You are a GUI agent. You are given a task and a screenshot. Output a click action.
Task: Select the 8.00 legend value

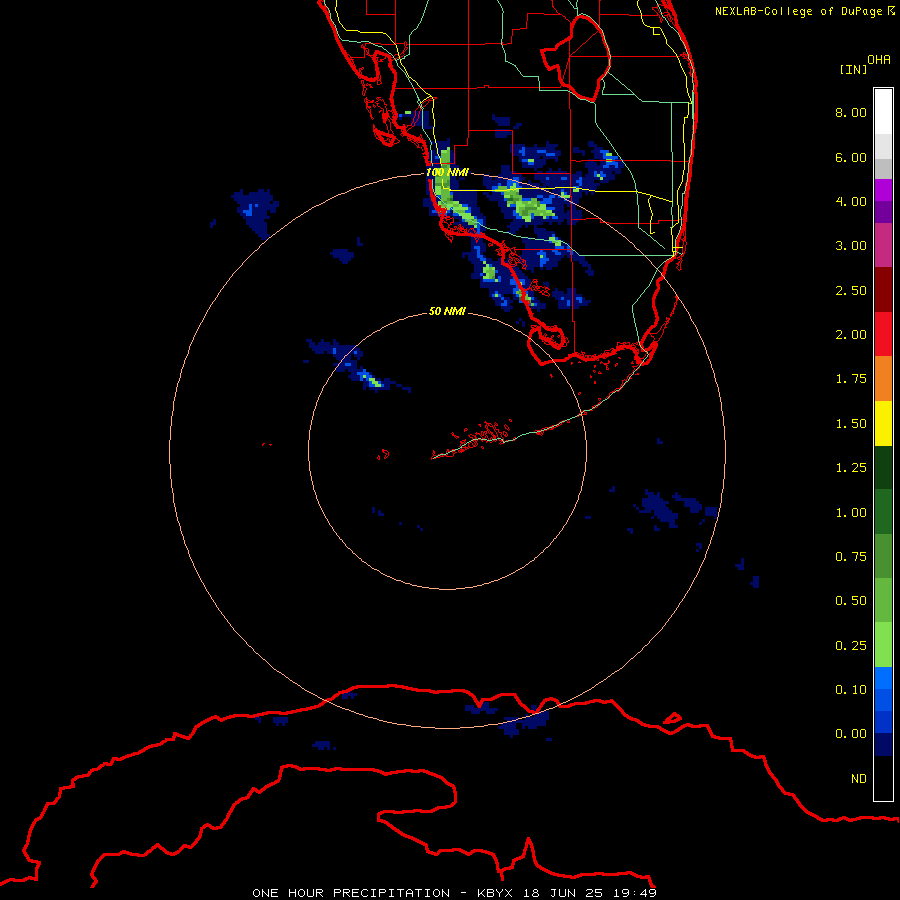click(851, 112)
